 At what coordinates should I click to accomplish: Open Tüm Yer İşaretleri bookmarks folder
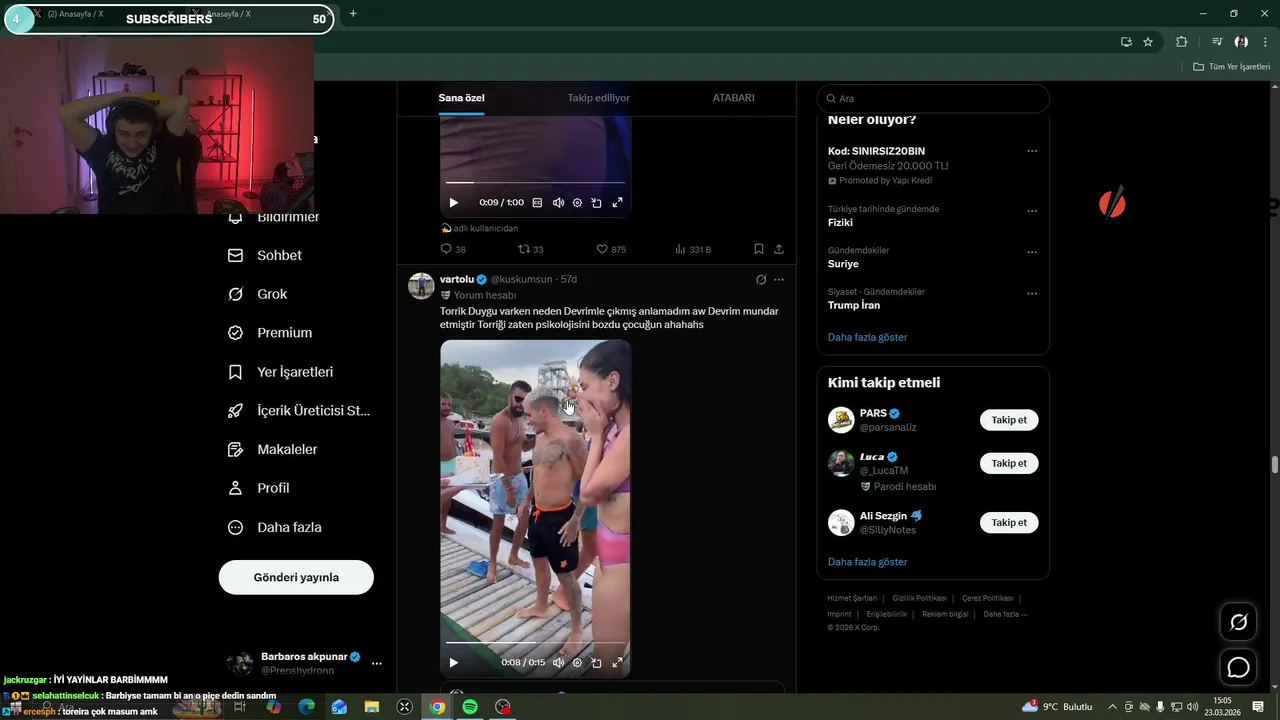[1231, 67]
